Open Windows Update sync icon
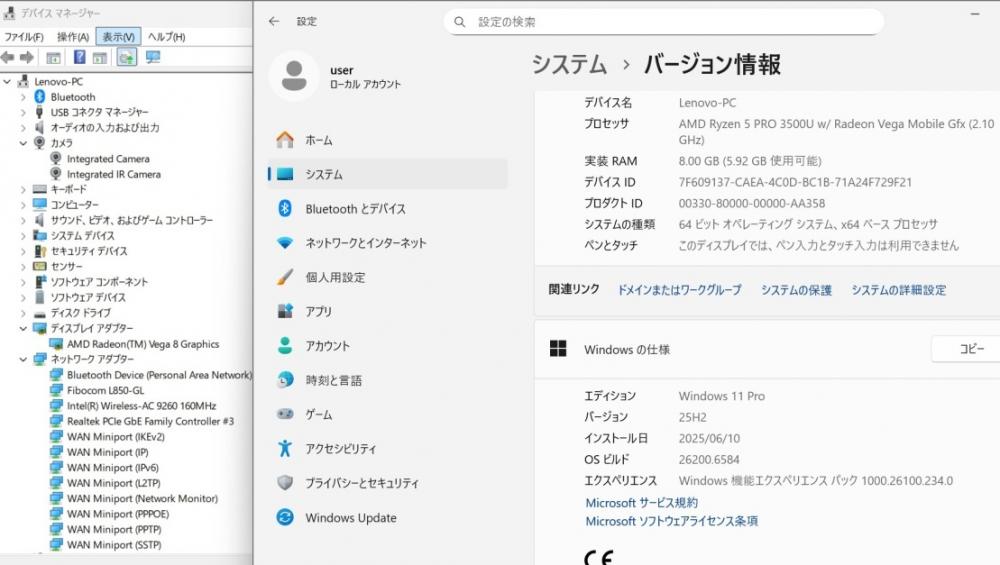Screen dimensions: 1000x565 [x=285, y=517]
